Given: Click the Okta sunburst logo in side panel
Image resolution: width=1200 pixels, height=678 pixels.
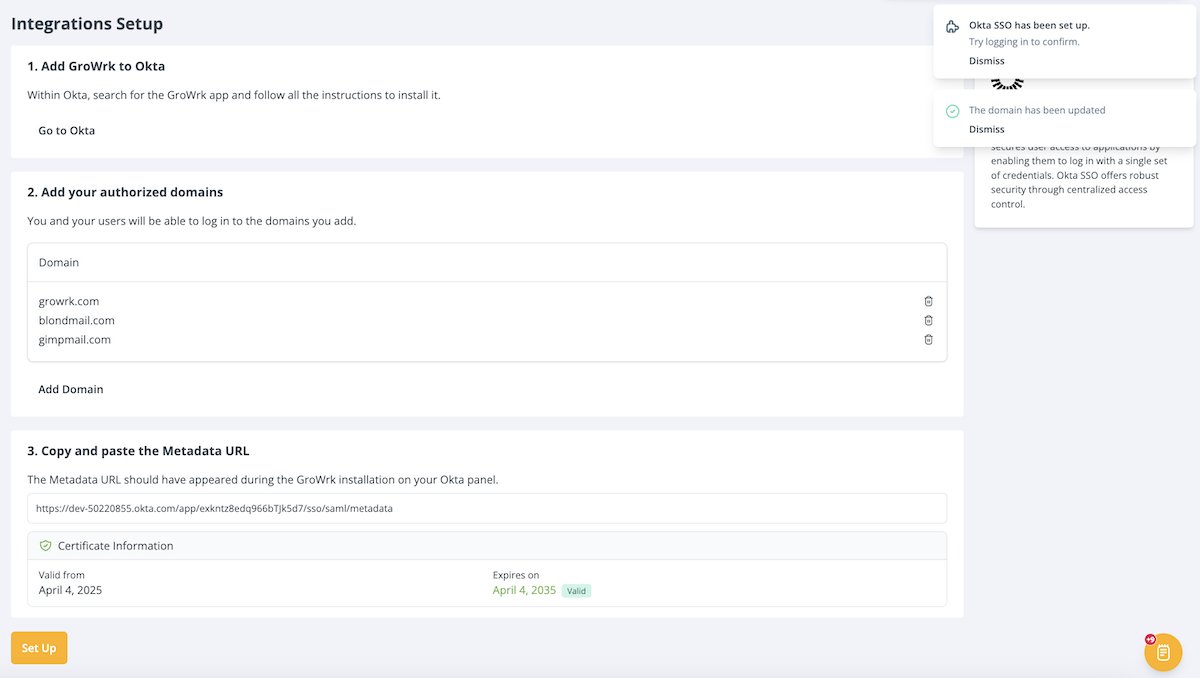Looking at the screenshot, I should [x=1008, y=84].
